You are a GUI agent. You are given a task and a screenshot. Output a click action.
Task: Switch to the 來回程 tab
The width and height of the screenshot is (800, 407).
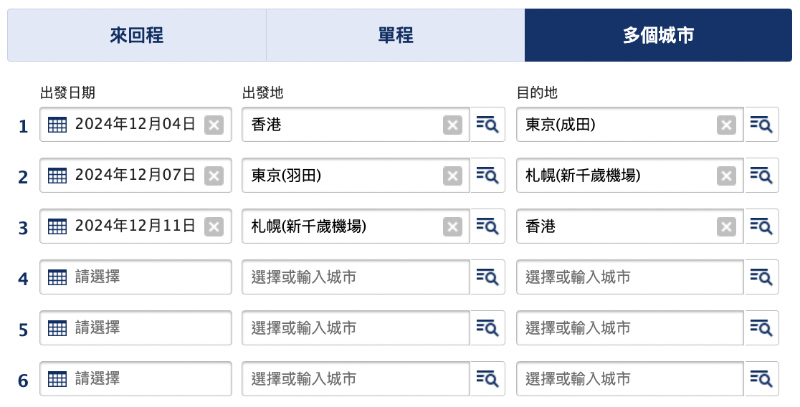137,35
